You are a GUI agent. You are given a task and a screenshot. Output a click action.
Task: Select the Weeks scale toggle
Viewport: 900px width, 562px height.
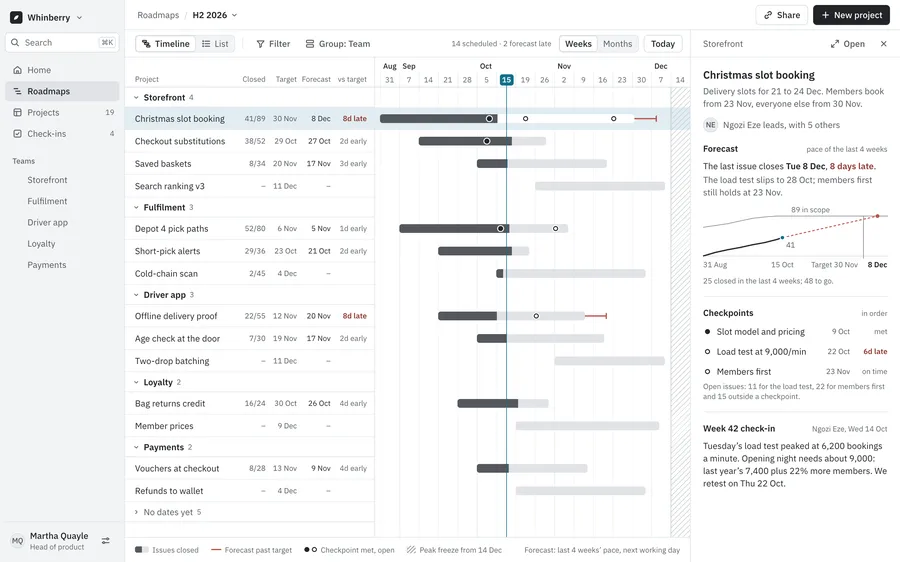click(578, 44)
